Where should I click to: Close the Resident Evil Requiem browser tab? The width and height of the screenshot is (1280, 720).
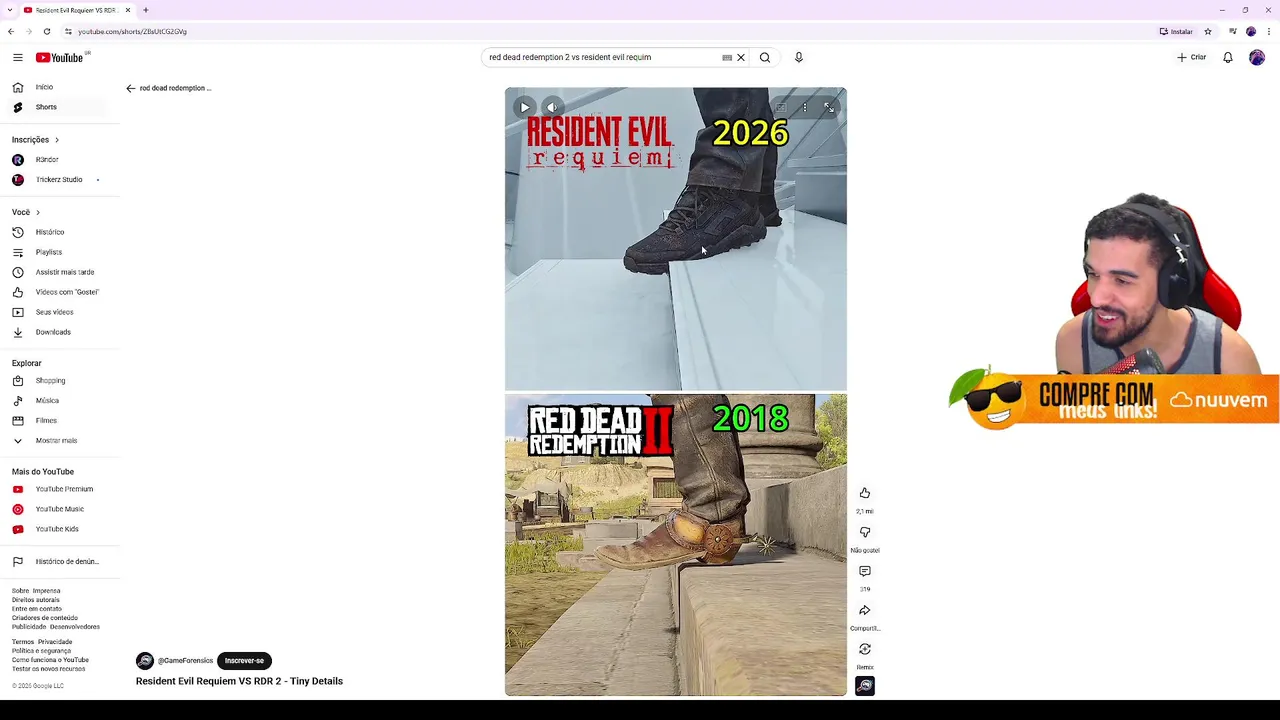pos(128,10)
